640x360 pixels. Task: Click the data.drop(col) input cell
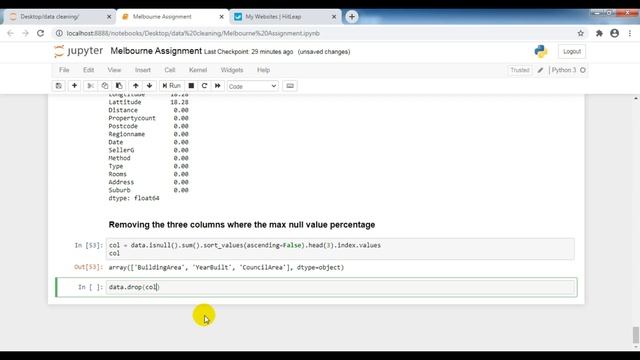340,287
